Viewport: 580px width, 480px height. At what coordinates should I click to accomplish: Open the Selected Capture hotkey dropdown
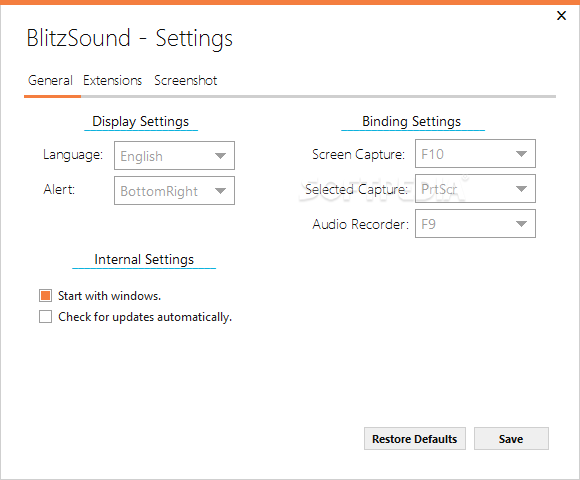point(475,189)
